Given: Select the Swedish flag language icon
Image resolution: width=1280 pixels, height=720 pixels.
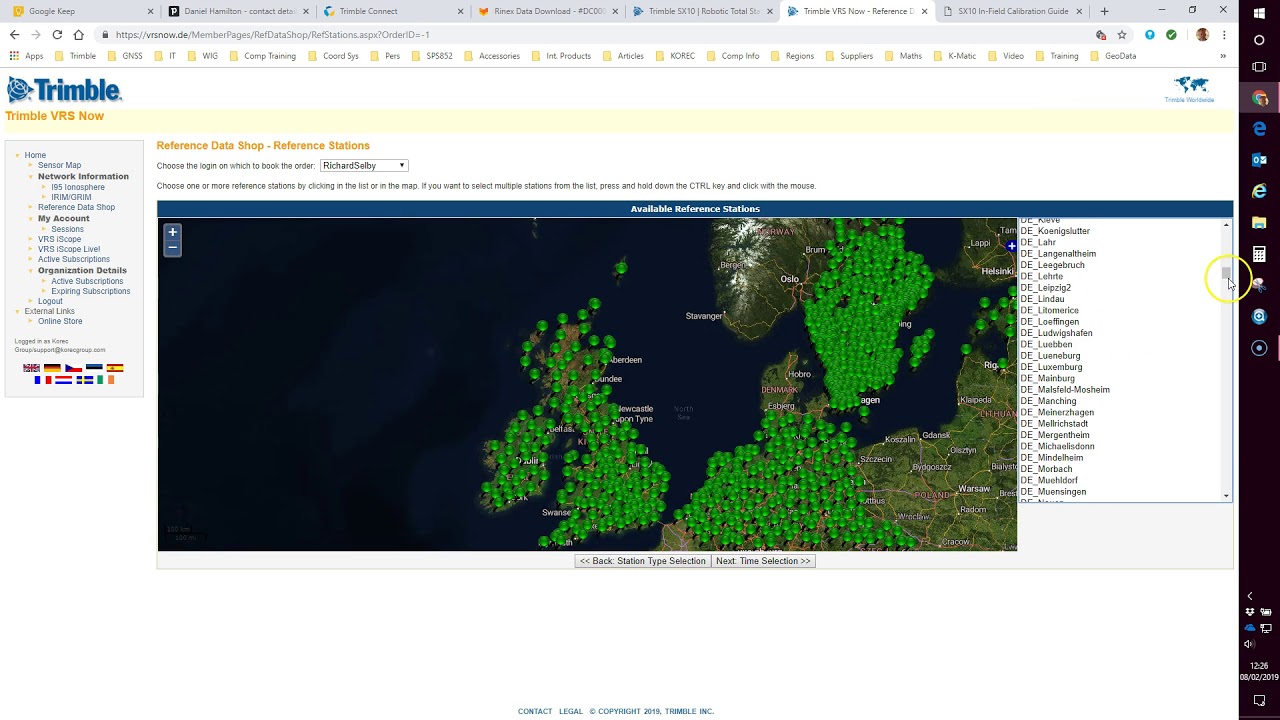Looking at the screenshot, I should (x=85, y=380).
